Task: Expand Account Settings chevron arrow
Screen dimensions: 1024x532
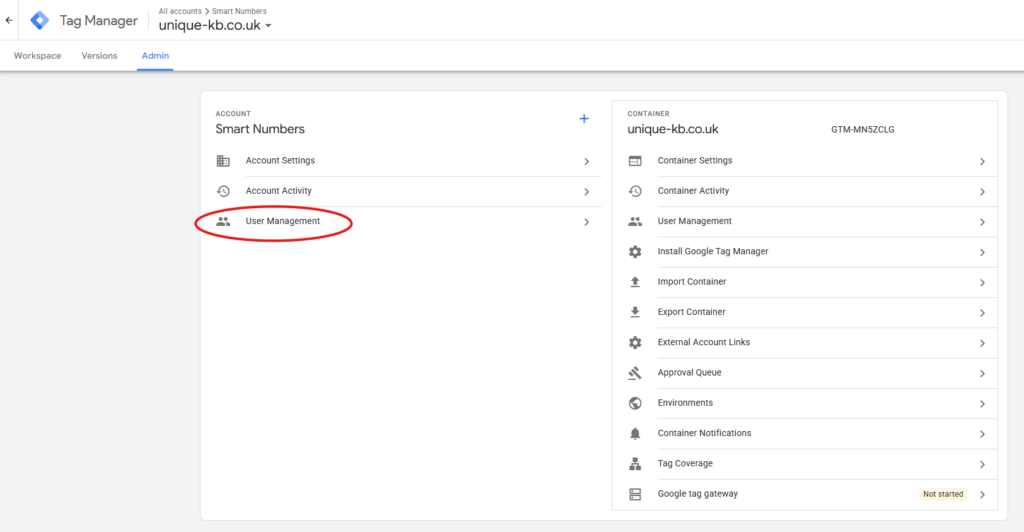Action: coord(586,161)
